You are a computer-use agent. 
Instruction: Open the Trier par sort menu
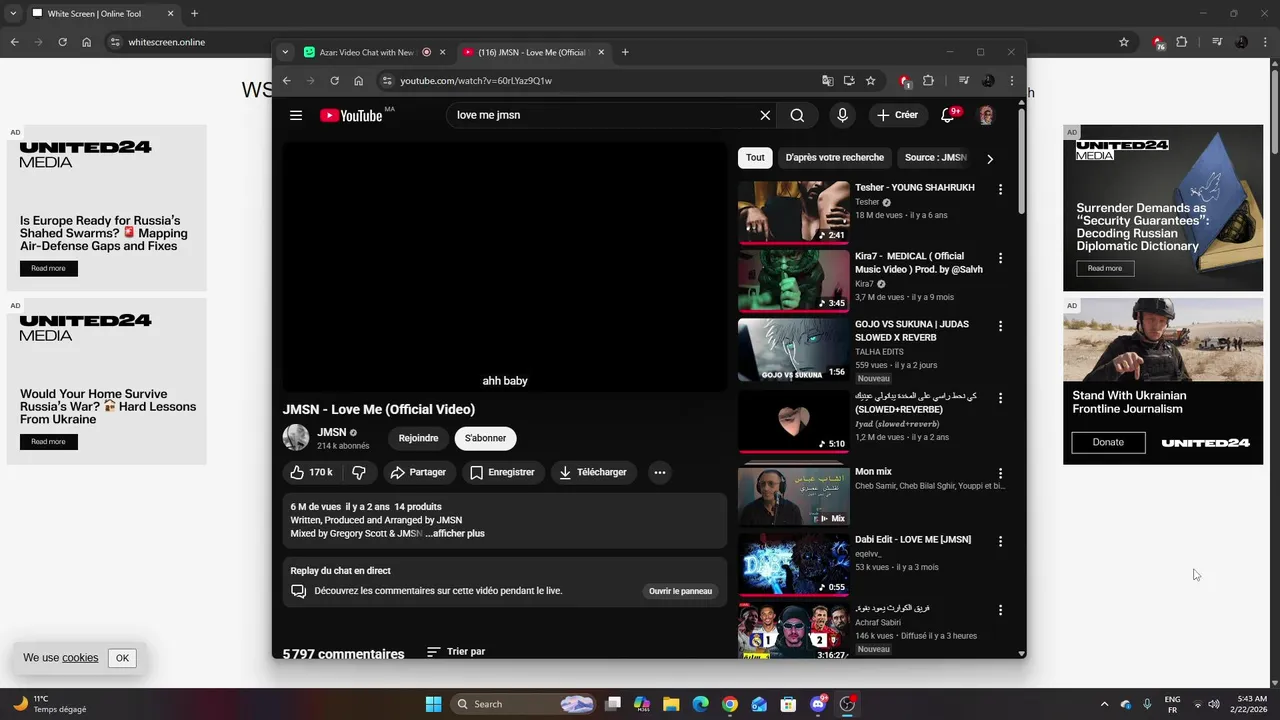[456, 651]
